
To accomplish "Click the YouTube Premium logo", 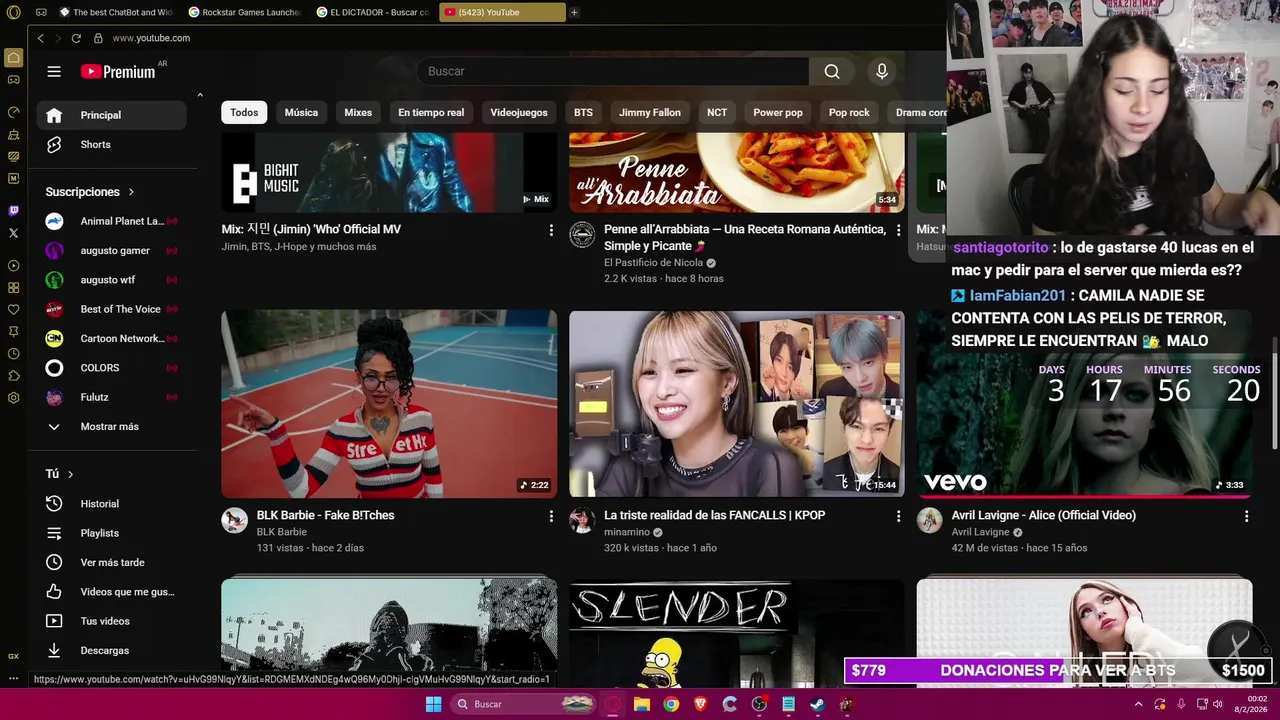I will point(118,71).
